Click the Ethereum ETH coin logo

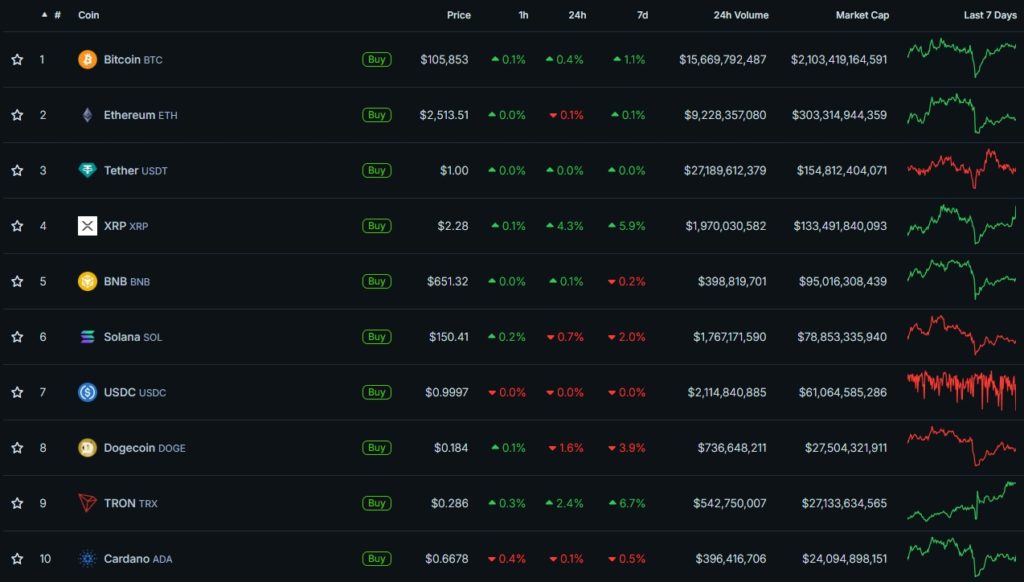click(89, 114)
